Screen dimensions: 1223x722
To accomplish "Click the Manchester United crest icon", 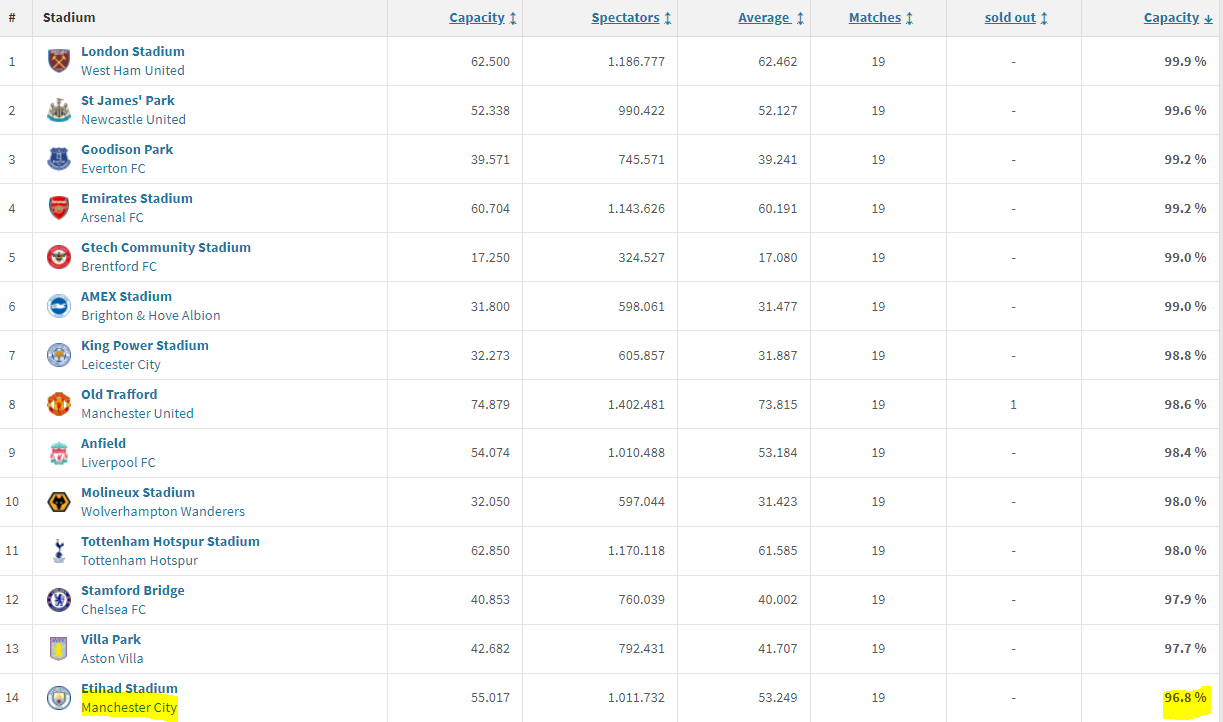I will tap(59, 404).
